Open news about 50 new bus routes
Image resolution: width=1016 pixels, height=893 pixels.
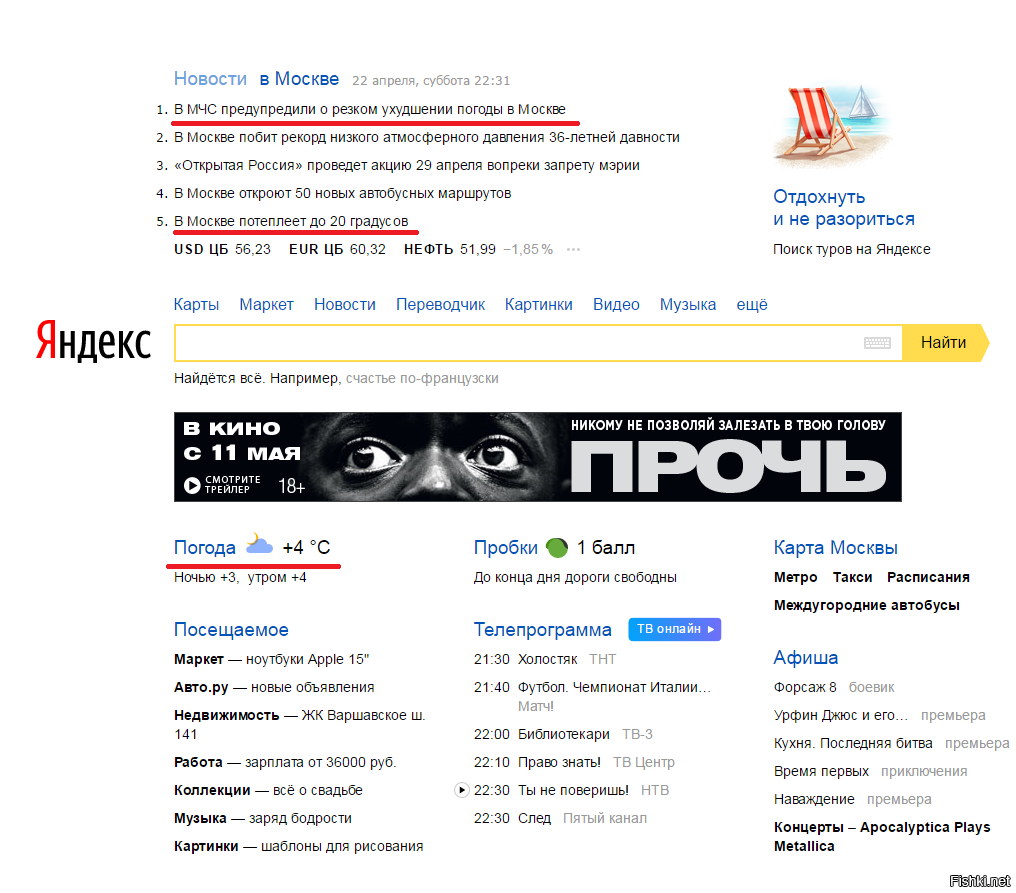(342, 193)
